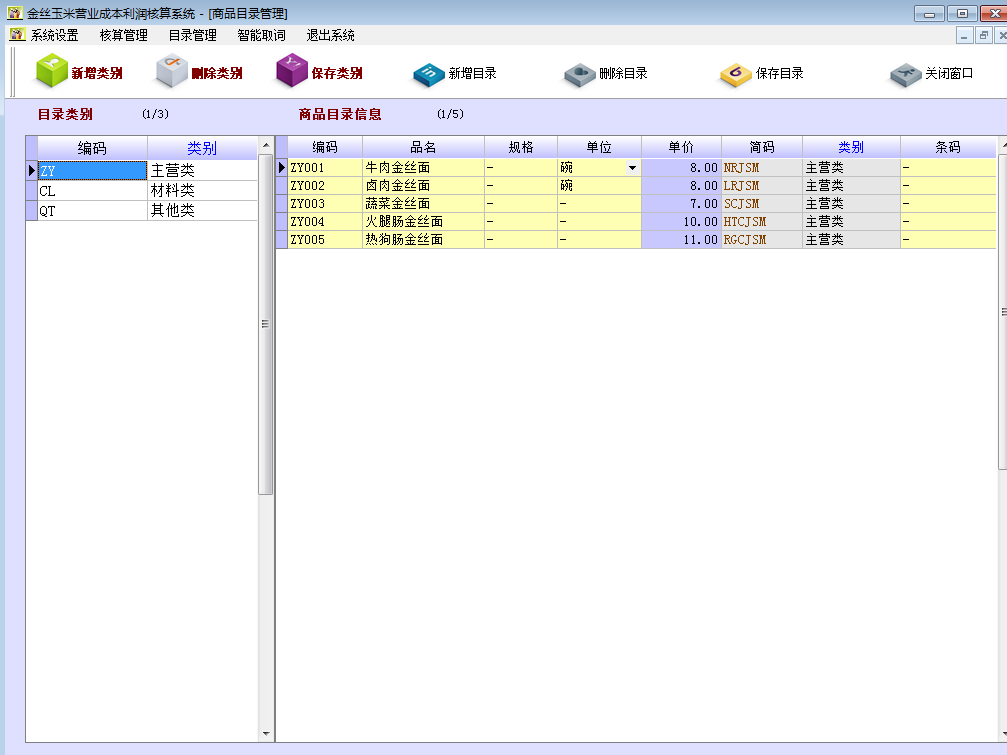This screenshot has height=755, width=1007.
Task: Open the 目录管理 menu
Action: 192,35
